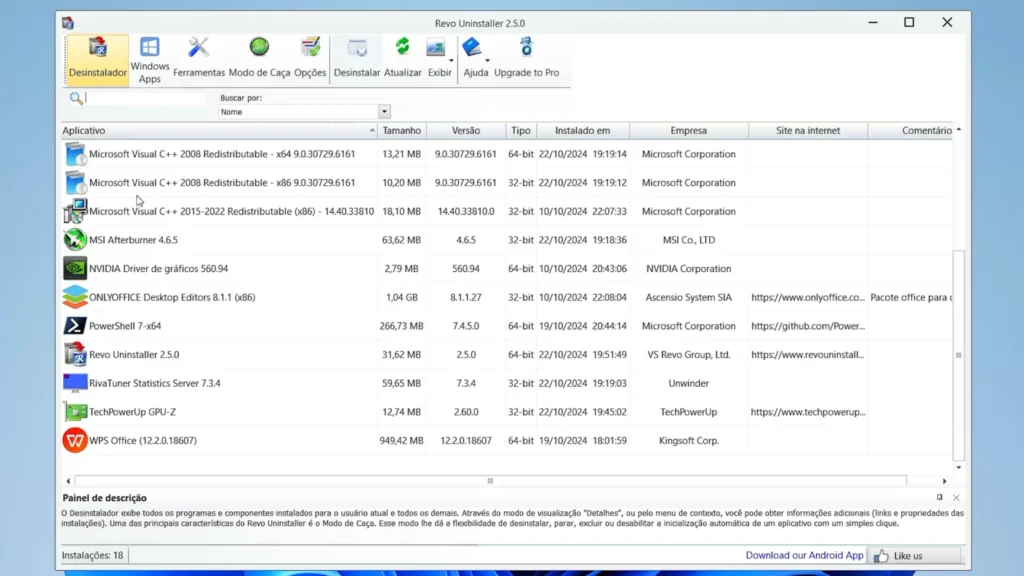Click the Download our Android App link
1024x576 pixels.
(804, 555)
